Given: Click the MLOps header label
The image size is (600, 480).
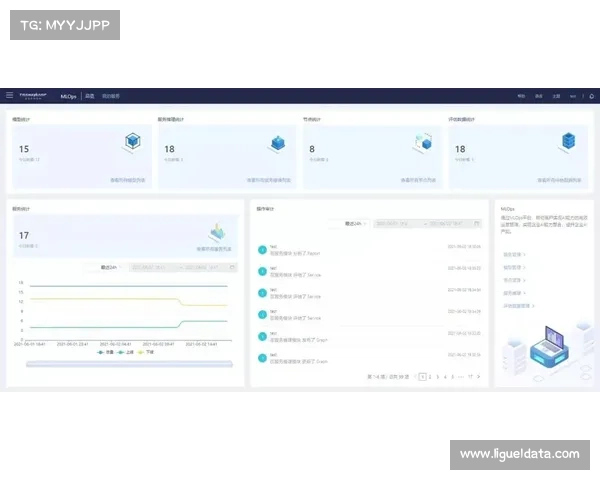Looking at the screenshot, I should pos(68,96).
